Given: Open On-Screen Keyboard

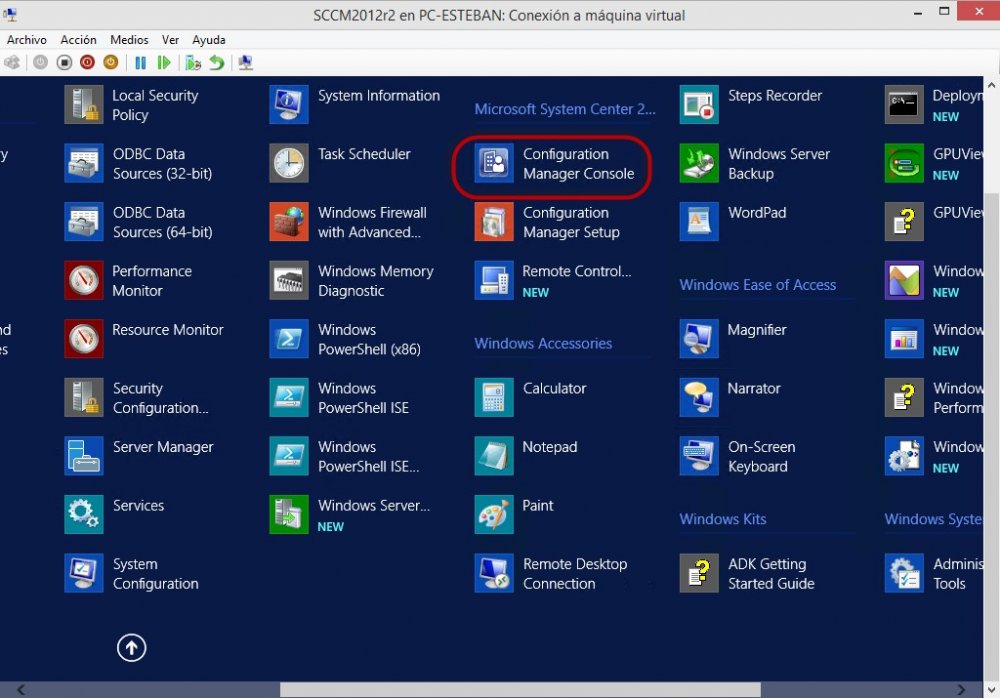Looking at the screenshot, I should (738, 456).
